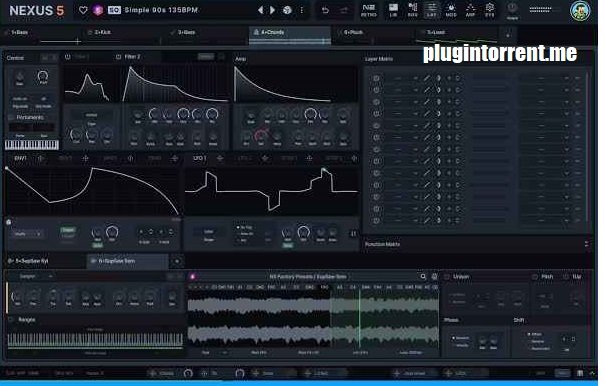605x386 pixels.
Task: Open the envelope mode dropdown below ENV1 graph
Action: 27,234
